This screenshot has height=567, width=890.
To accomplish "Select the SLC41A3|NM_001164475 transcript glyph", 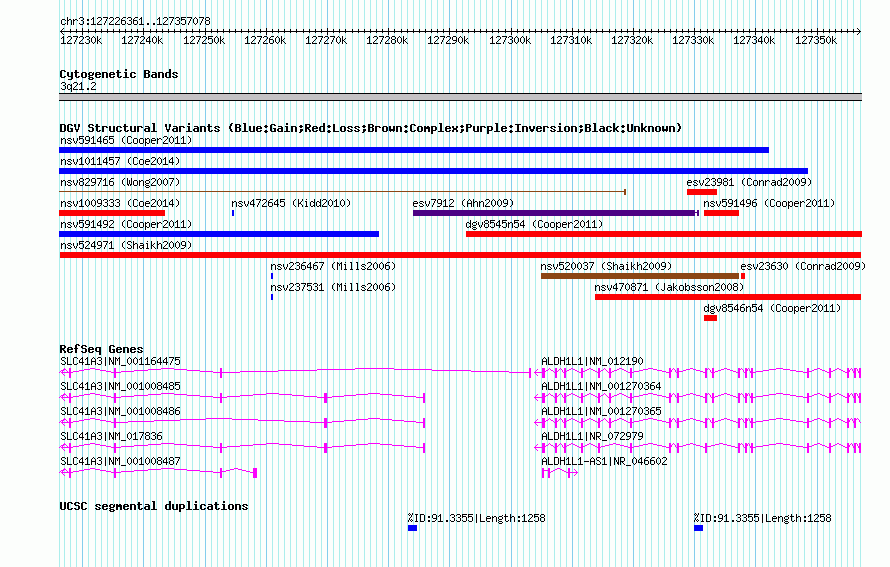I will (x=295, y=373).
